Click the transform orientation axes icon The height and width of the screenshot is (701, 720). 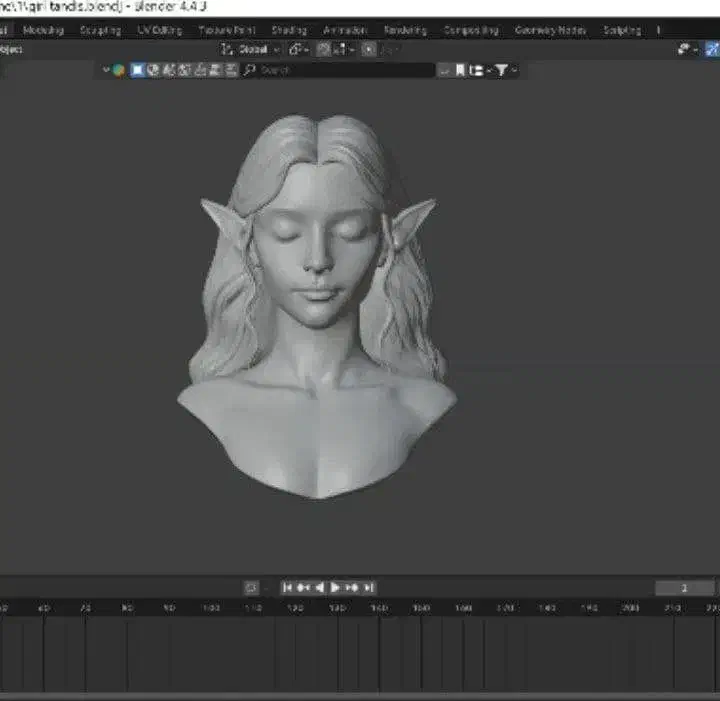click(x=227, y=49)
